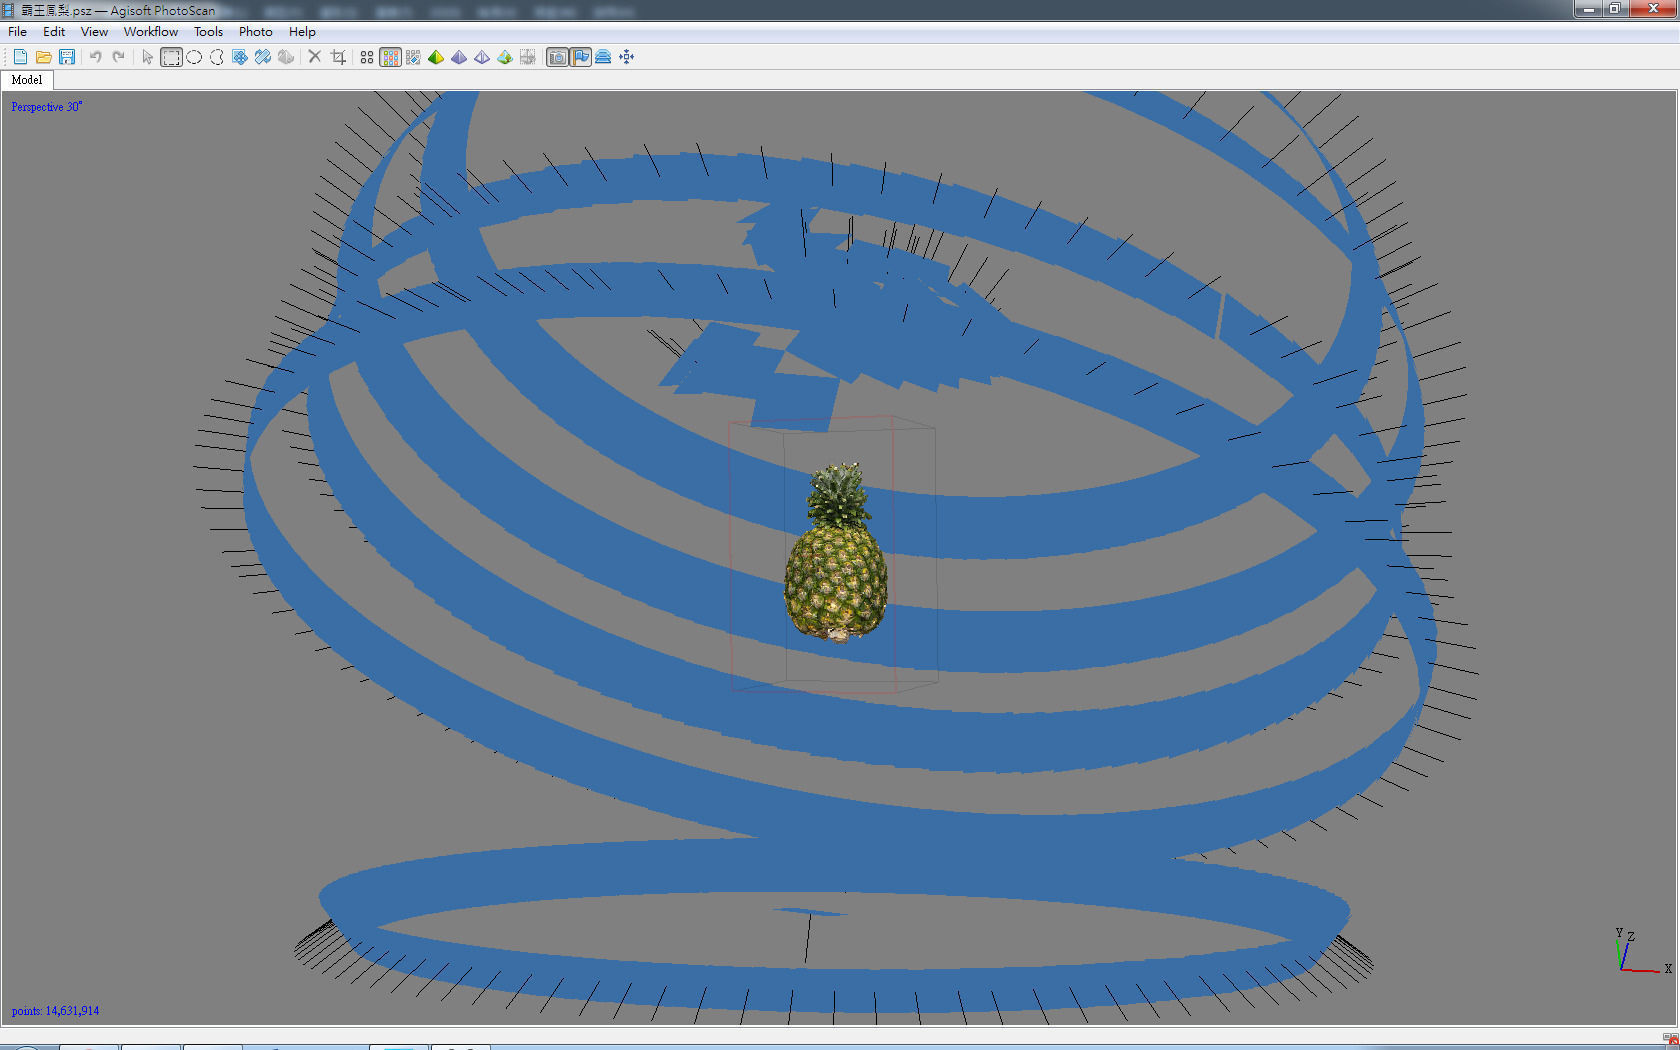Toggle the Dense cloud view button

click(x=390, y=57)
